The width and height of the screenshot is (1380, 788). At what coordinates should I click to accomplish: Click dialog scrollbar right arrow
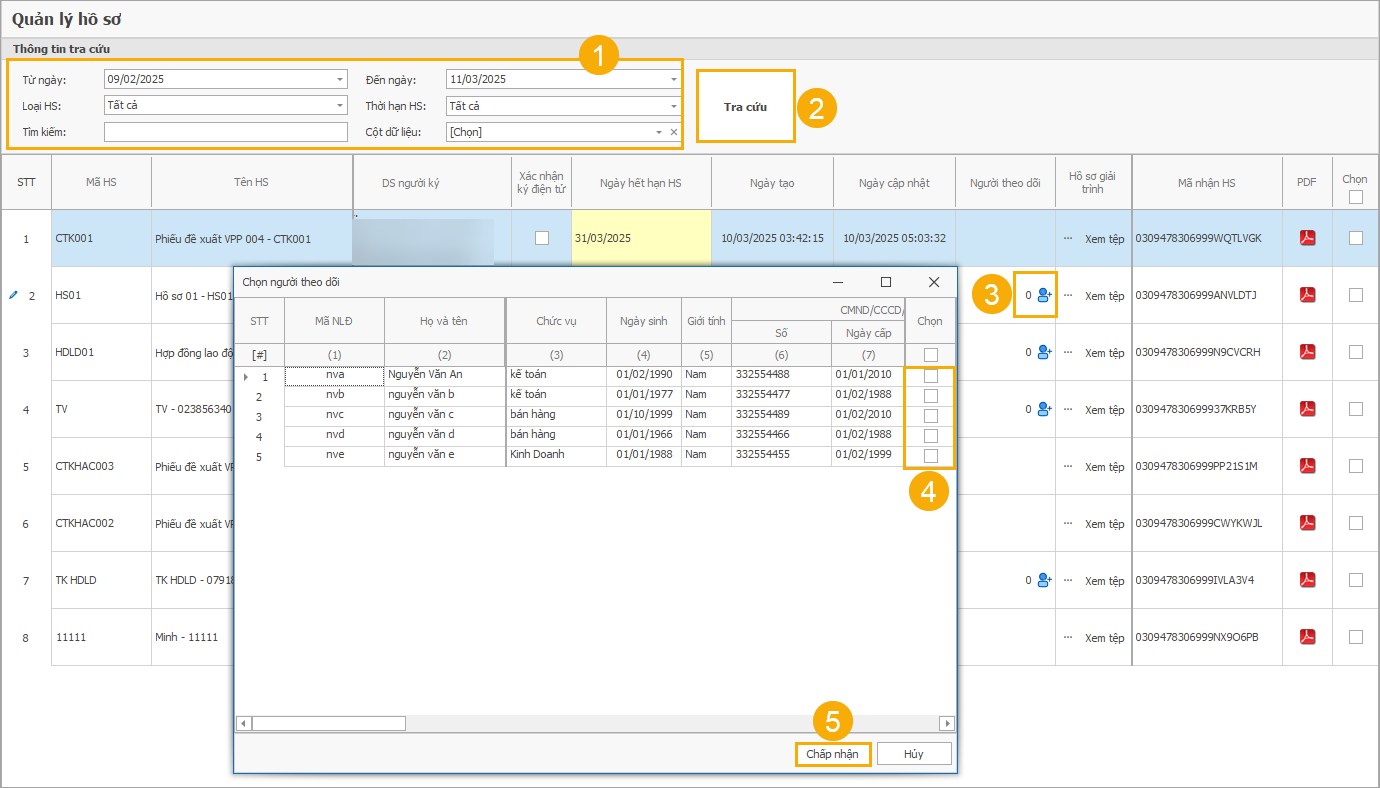tap(947, 723)
